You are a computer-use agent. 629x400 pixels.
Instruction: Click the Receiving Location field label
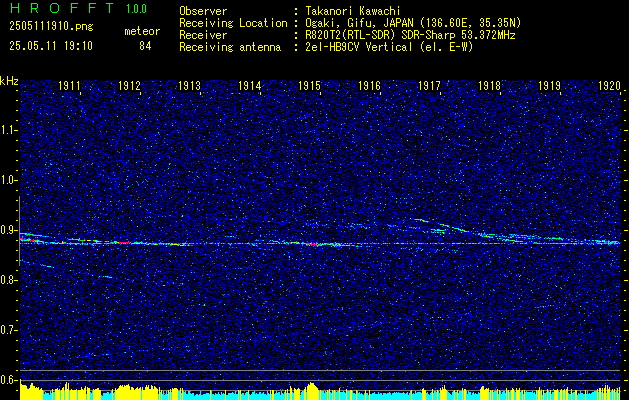click(233, 23)
